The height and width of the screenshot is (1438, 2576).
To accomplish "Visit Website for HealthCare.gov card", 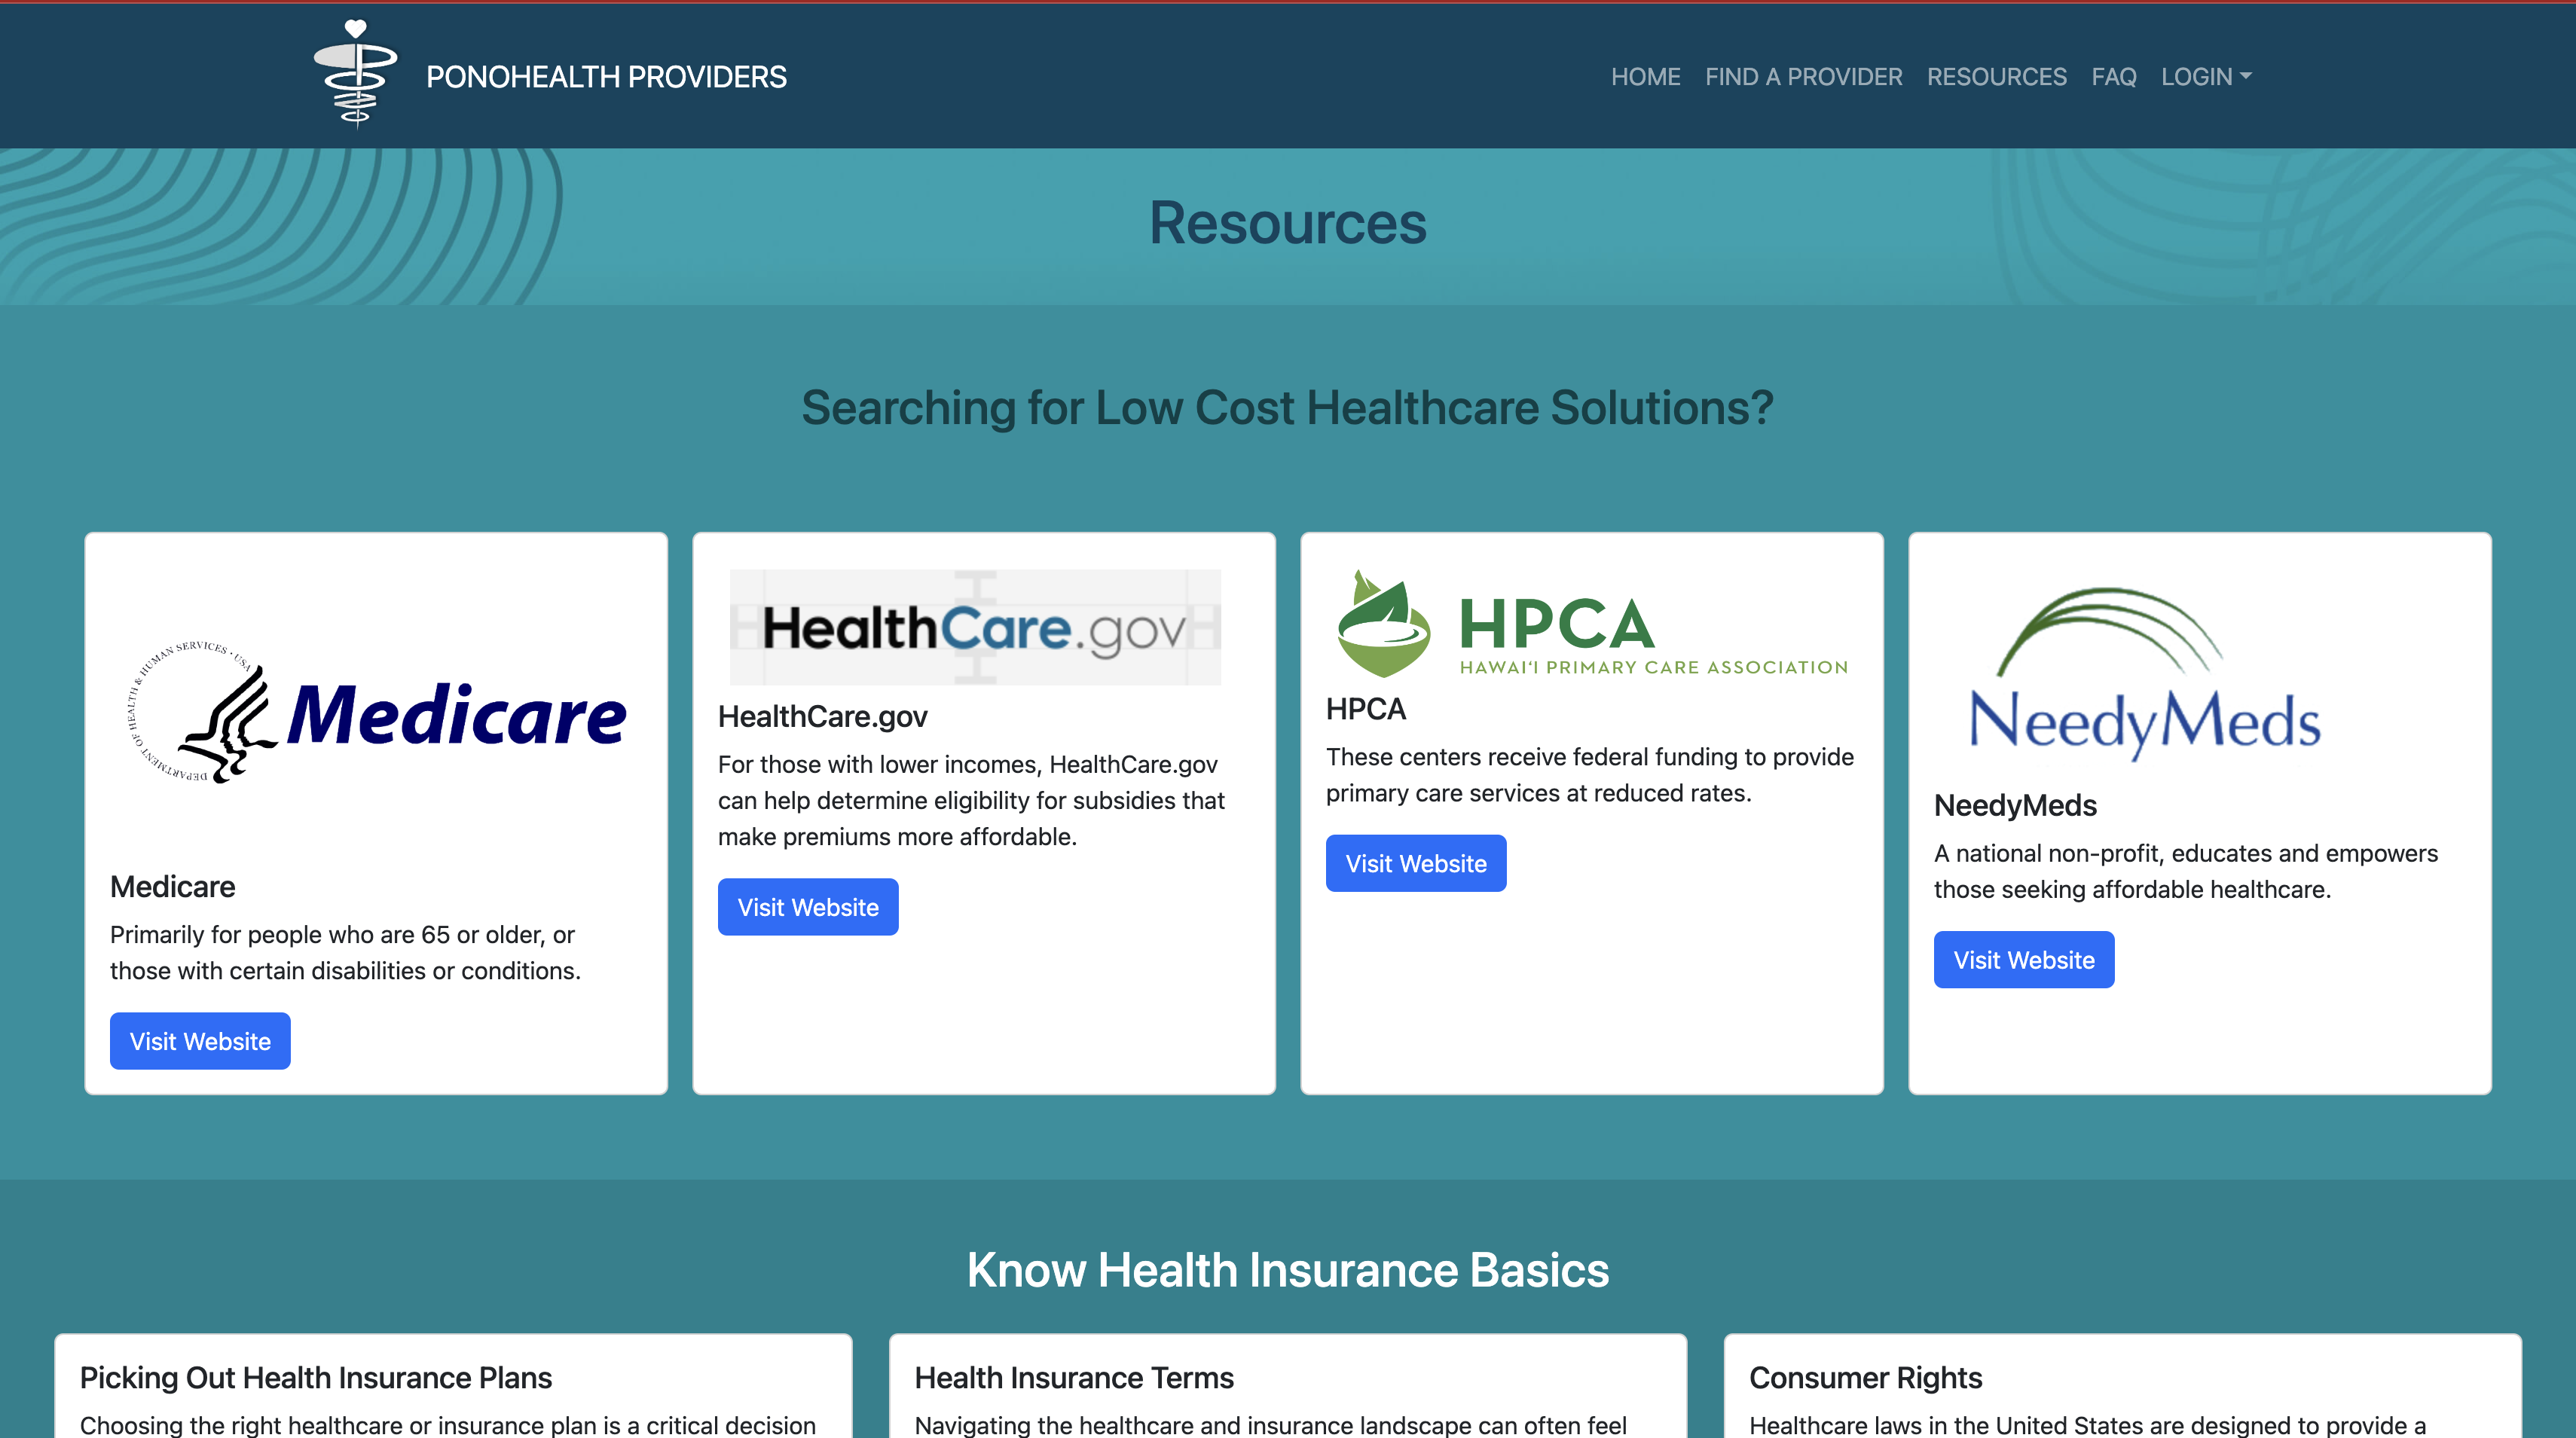I will [x=808, y=907].
